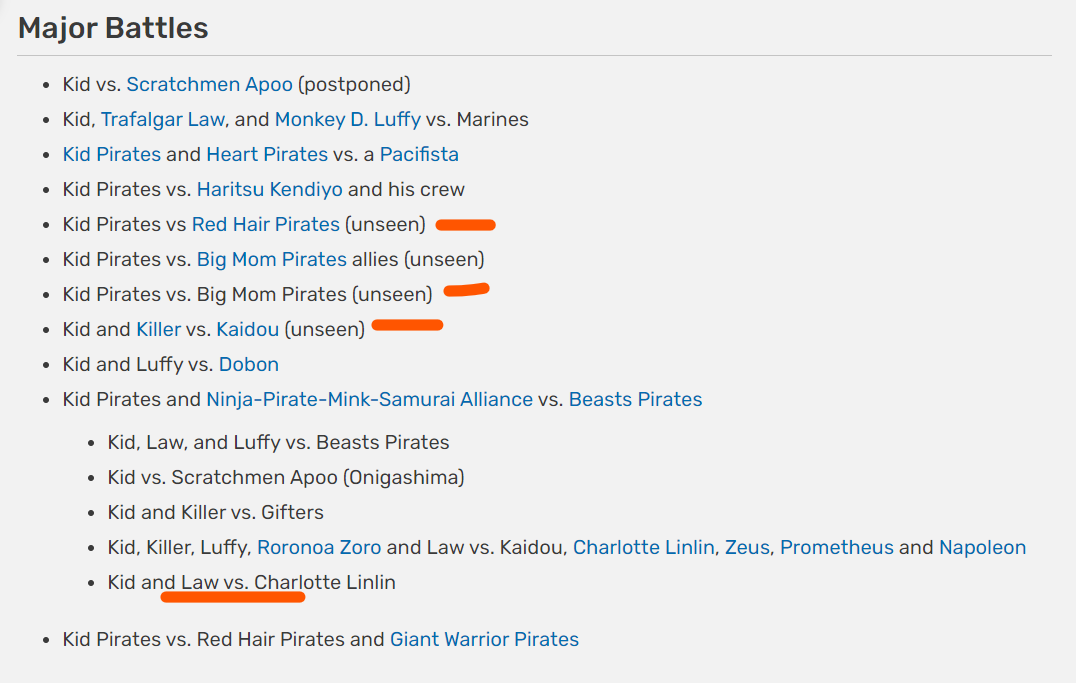Click the Kid Pirates link

pyautogui.click(x=111, y=155)
